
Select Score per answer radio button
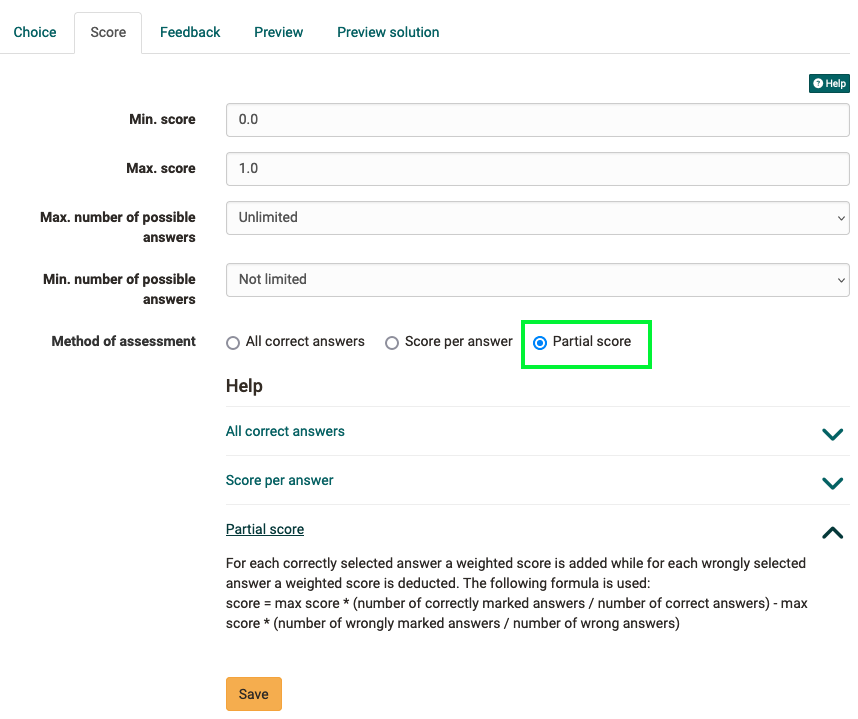point(392,342)
